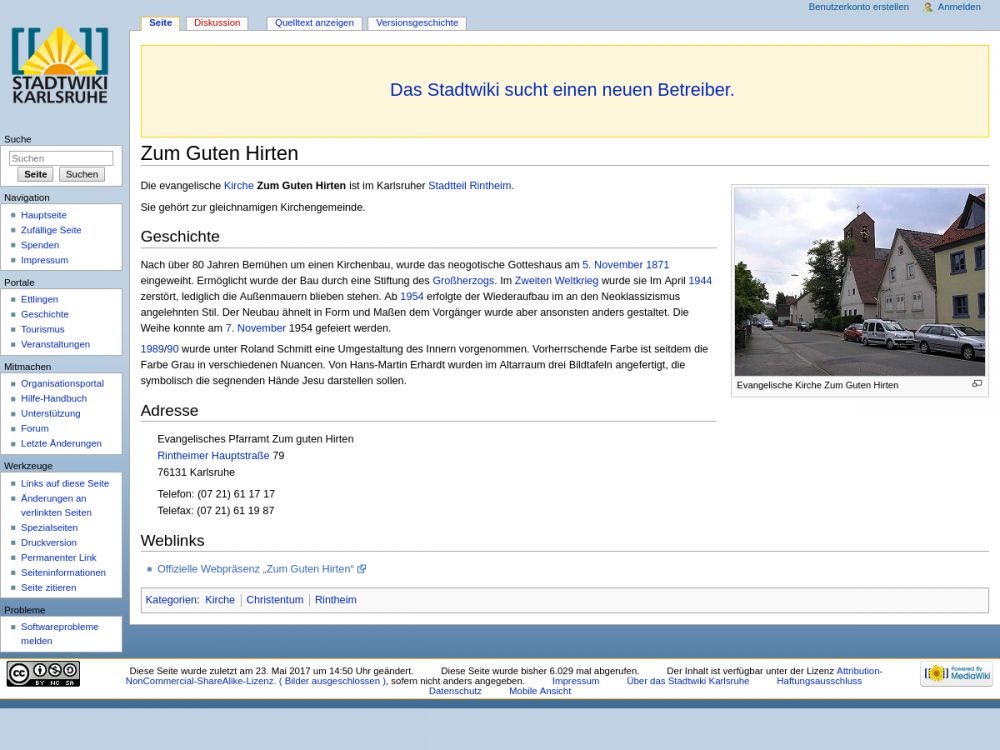The width and height of the screenshot is (1000, 750).
Task: Open the Rintheimer Hauptstraße address link
Action: pyautogui.click(x=213, y=456)
